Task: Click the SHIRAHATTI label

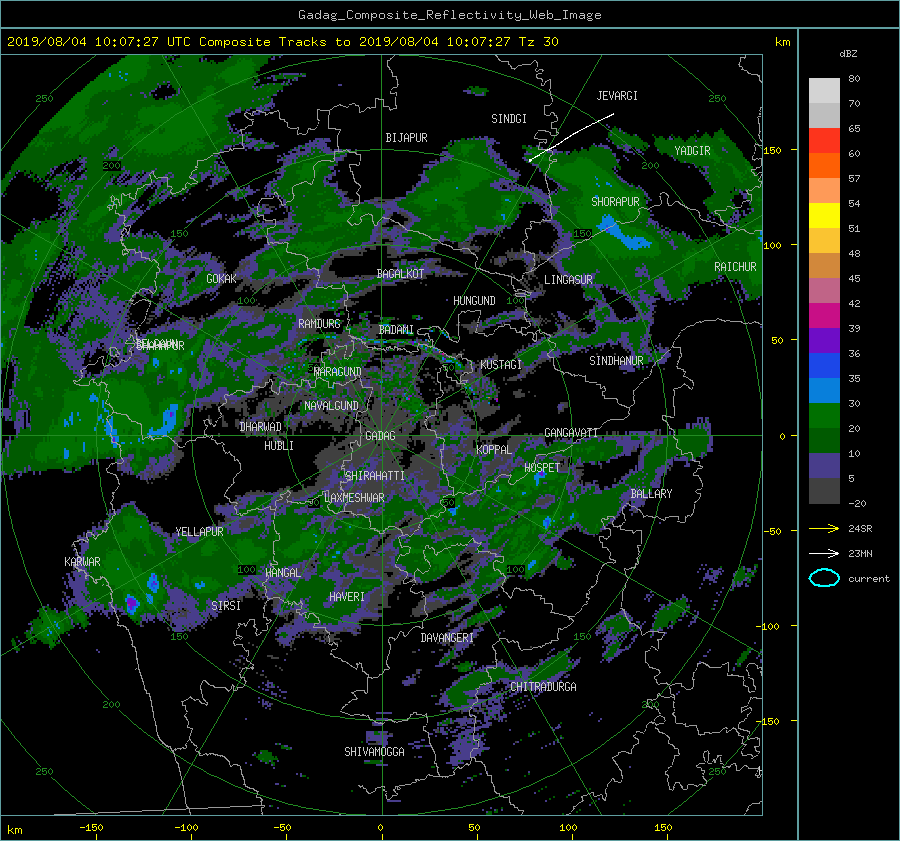Action: [375, 476]
